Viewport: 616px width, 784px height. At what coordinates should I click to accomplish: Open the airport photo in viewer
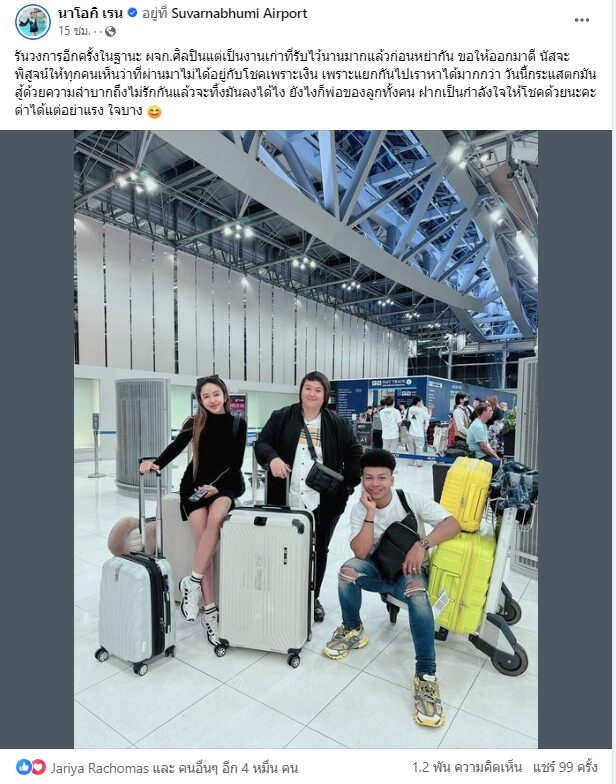click(x=306, y=440)
